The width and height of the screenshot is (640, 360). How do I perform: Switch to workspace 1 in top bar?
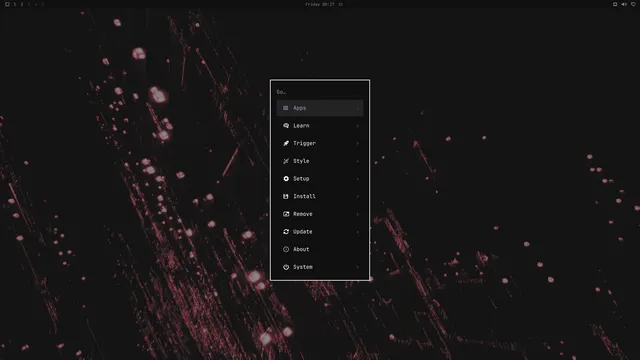tap(15, 4)
